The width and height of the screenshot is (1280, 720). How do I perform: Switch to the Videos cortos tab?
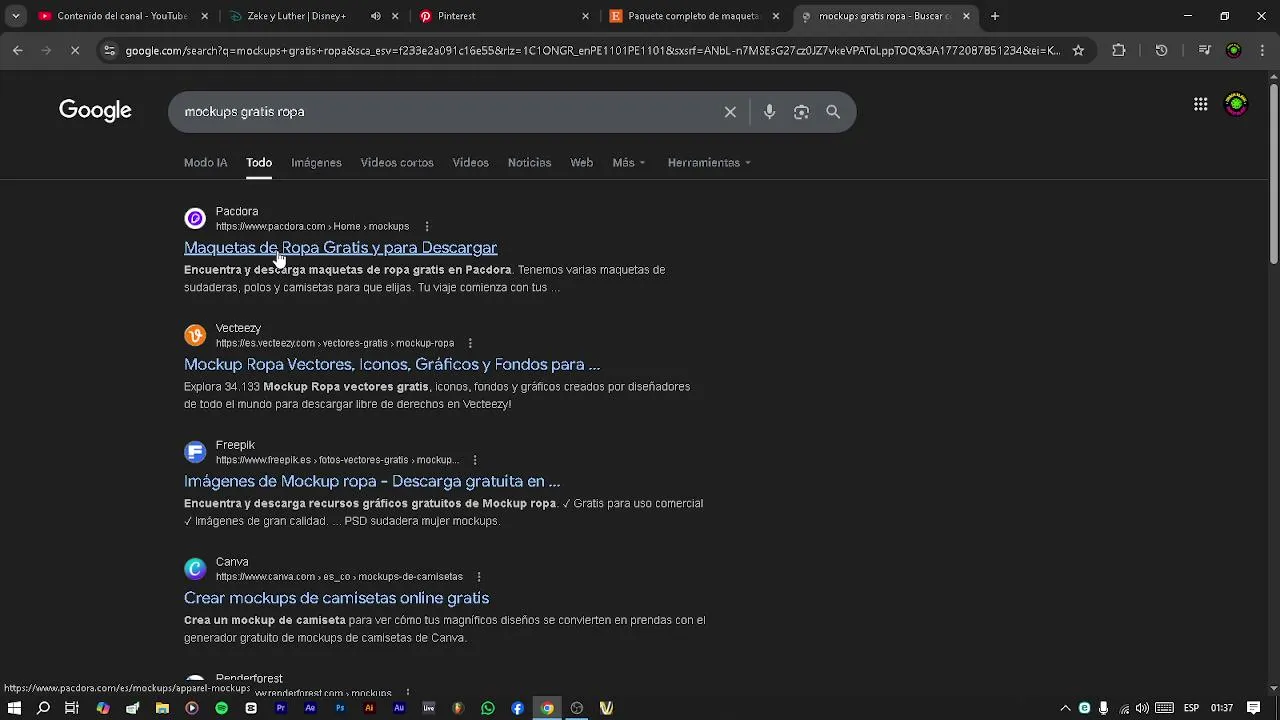click(397, 162)
